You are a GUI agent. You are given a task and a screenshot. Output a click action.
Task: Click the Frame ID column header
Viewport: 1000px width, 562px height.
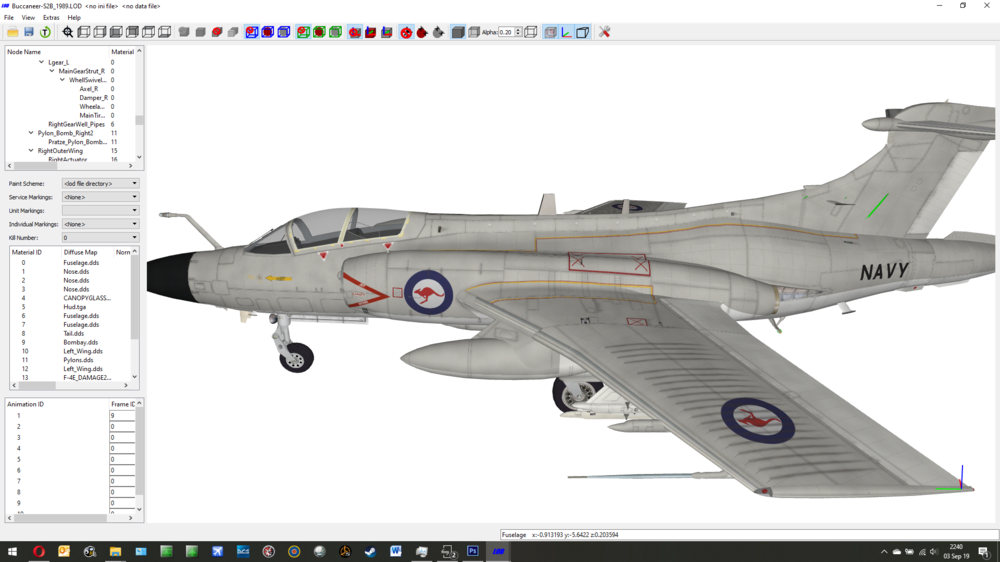coord(122,404)
